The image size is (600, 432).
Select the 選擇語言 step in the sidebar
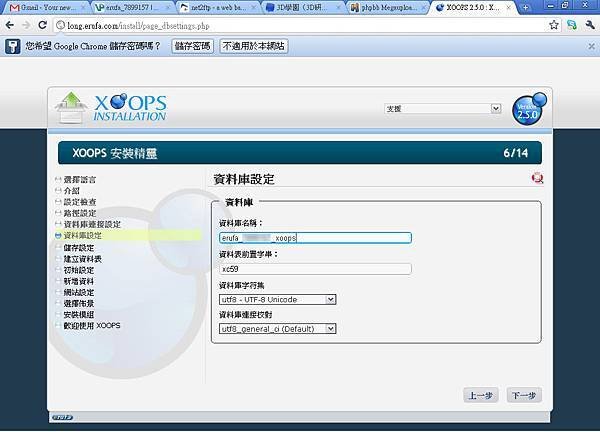click(x=80, y=179)
